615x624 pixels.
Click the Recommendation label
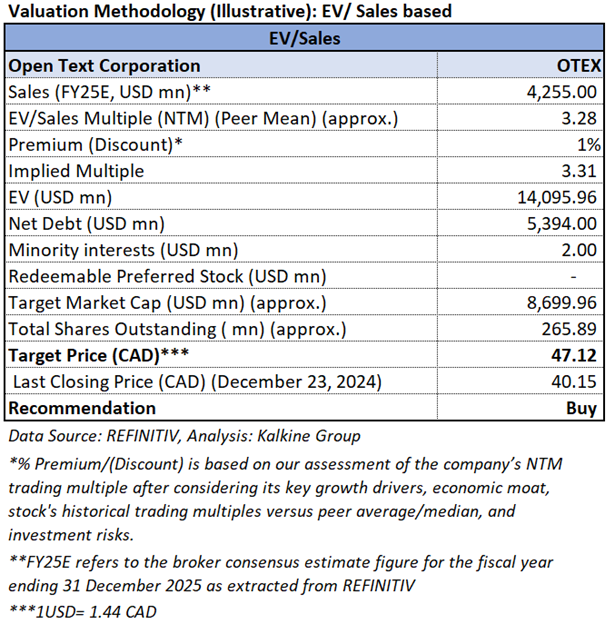(82, 408)
